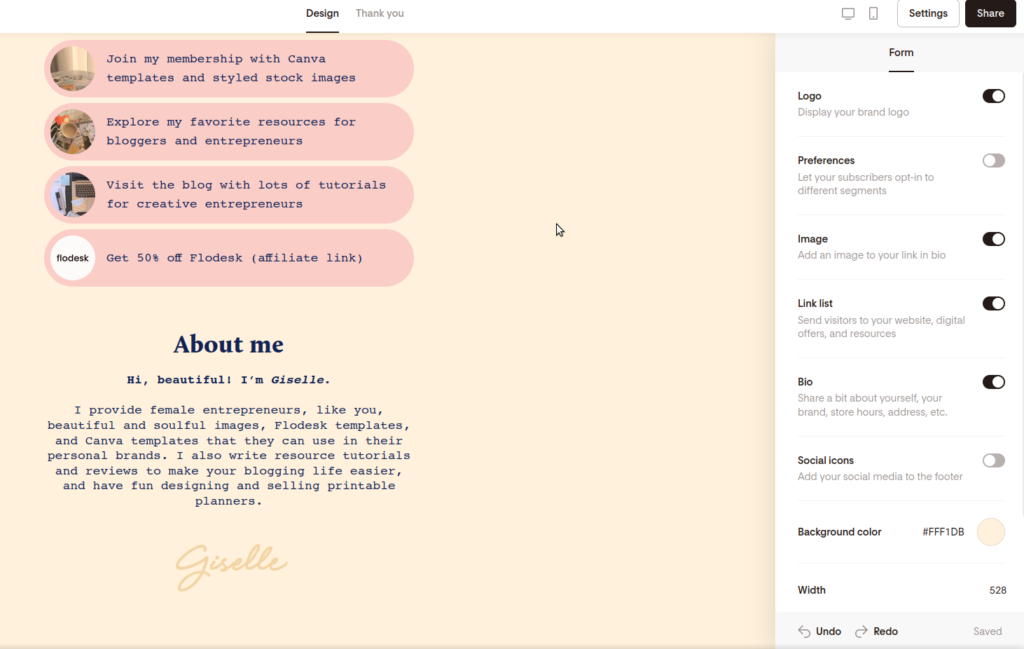Click the Link list label
1024x649 pixels.
coord(815,304)
